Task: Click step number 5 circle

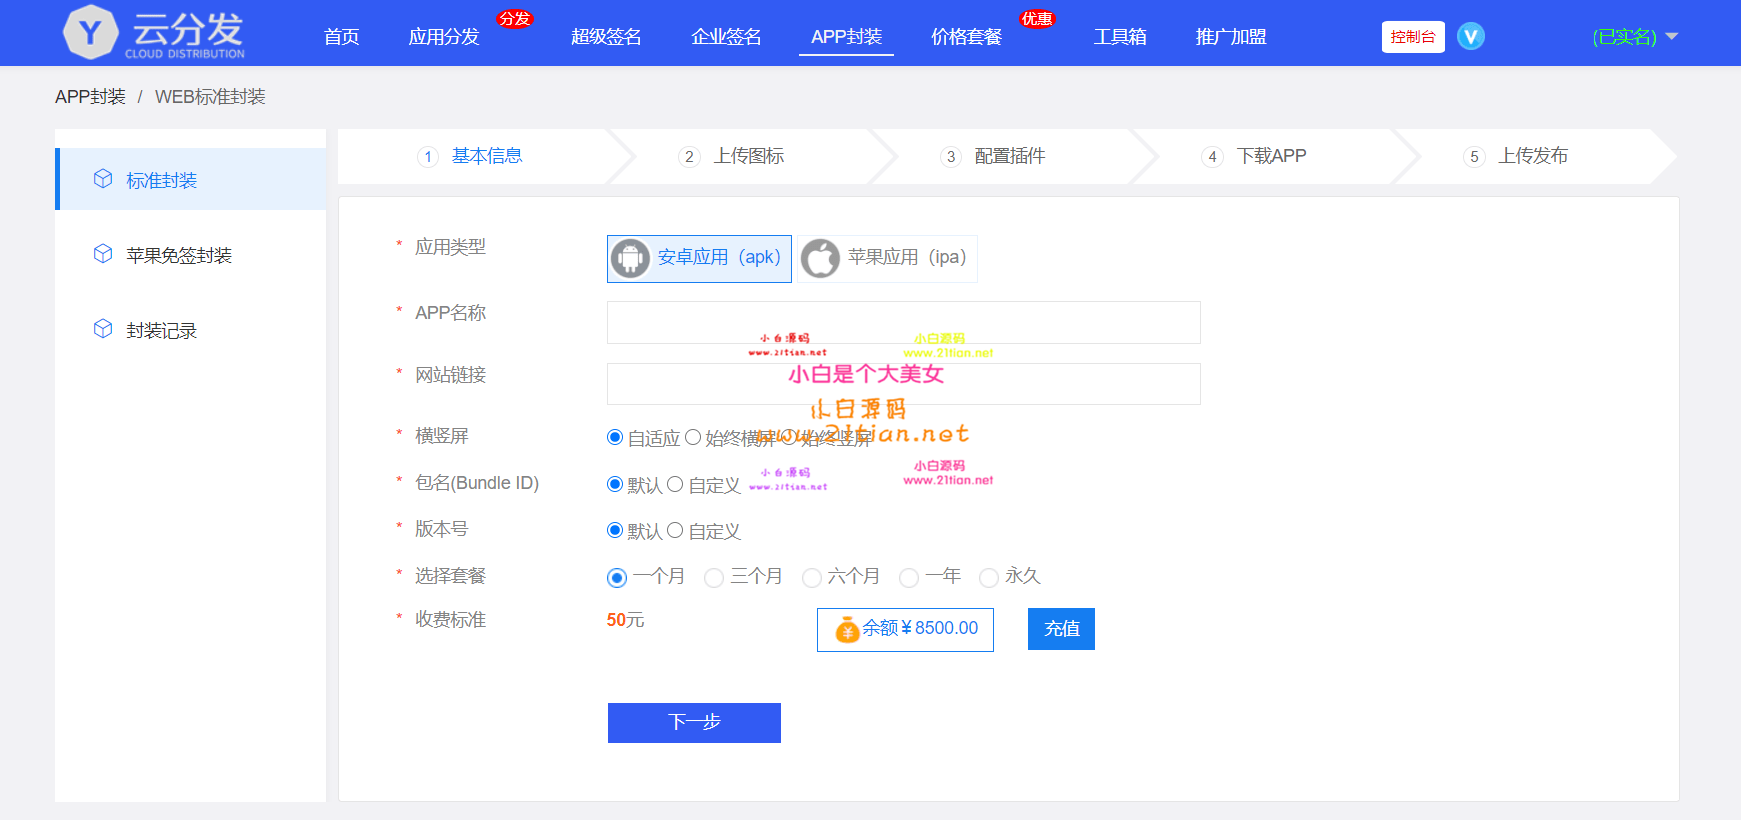Action: pos(1474,156)
